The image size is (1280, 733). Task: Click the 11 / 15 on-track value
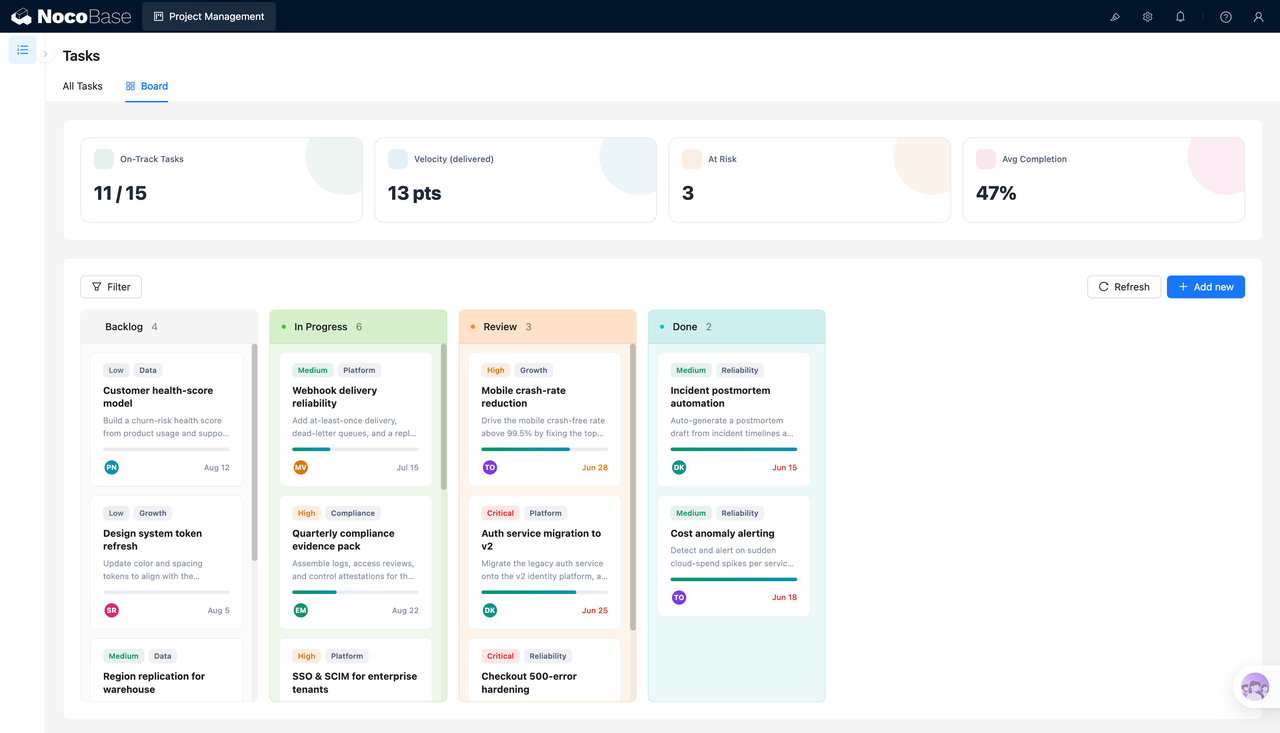(120, 193)
